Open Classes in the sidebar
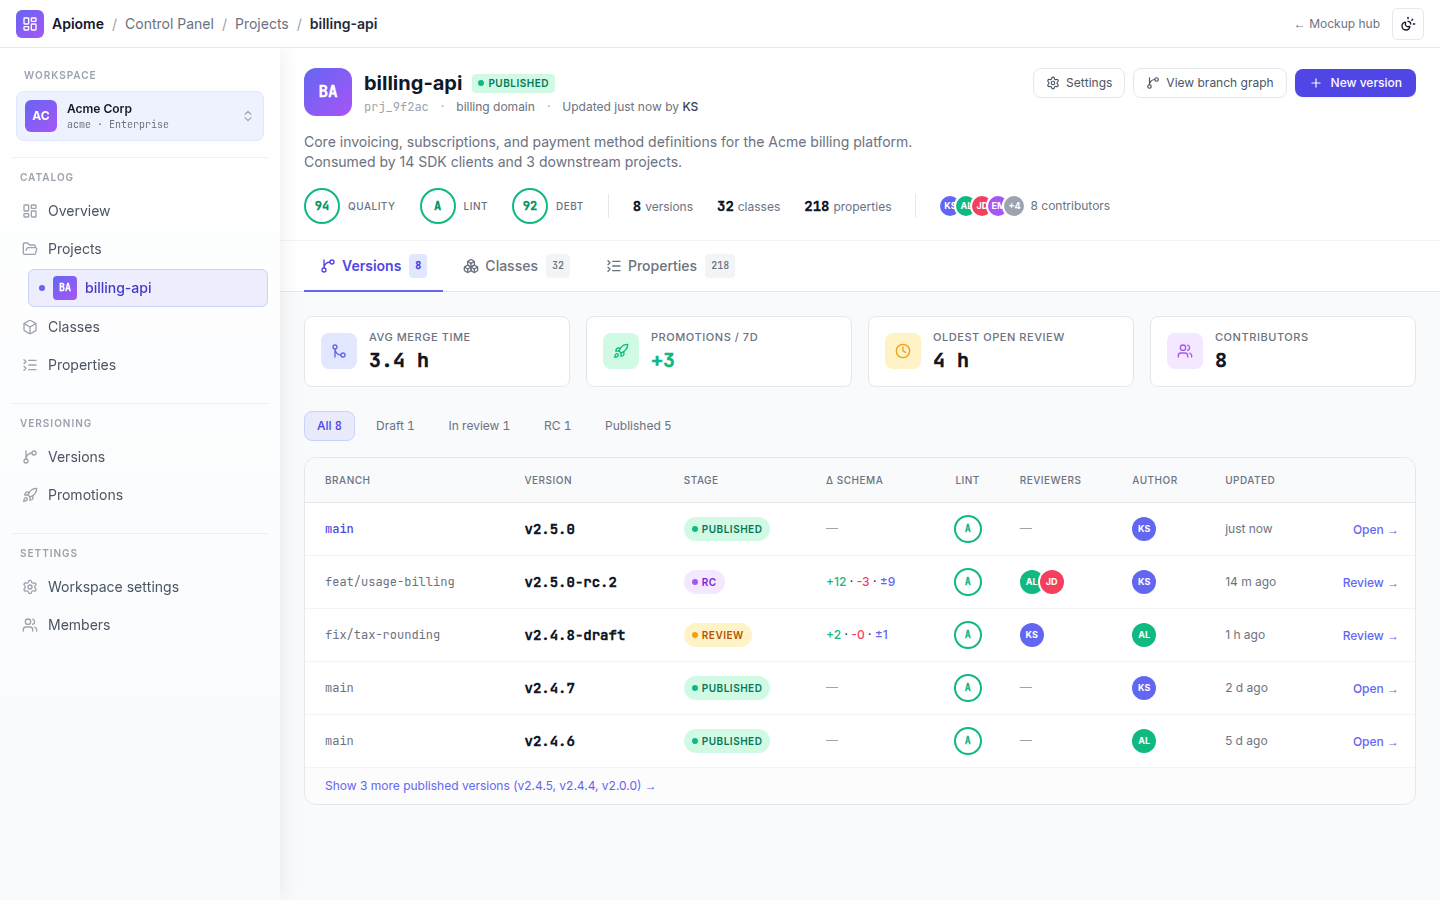1440x900 pixels. click(140, 327)
